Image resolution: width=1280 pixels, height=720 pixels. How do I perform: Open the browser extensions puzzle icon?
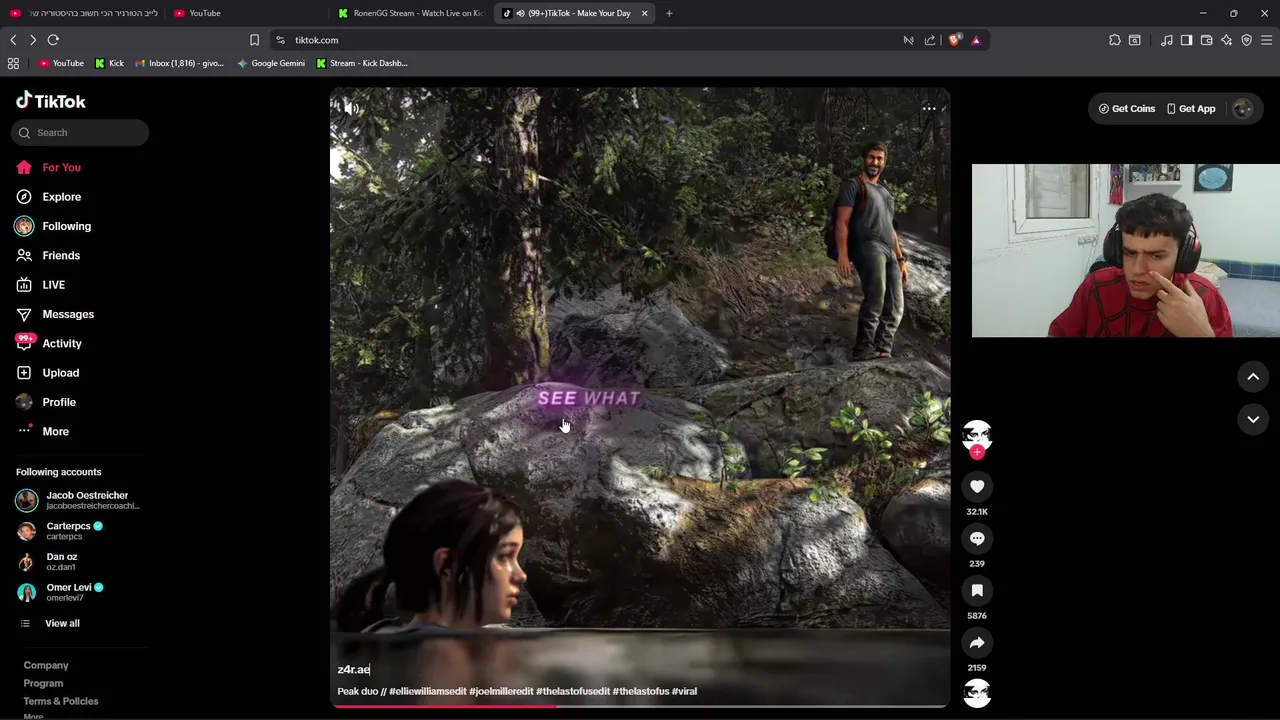1115,40
